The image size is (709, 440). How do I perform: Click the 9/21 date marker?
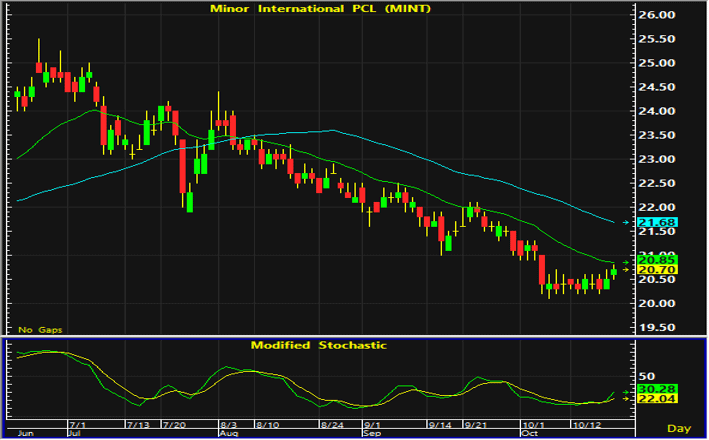point(475,425)
